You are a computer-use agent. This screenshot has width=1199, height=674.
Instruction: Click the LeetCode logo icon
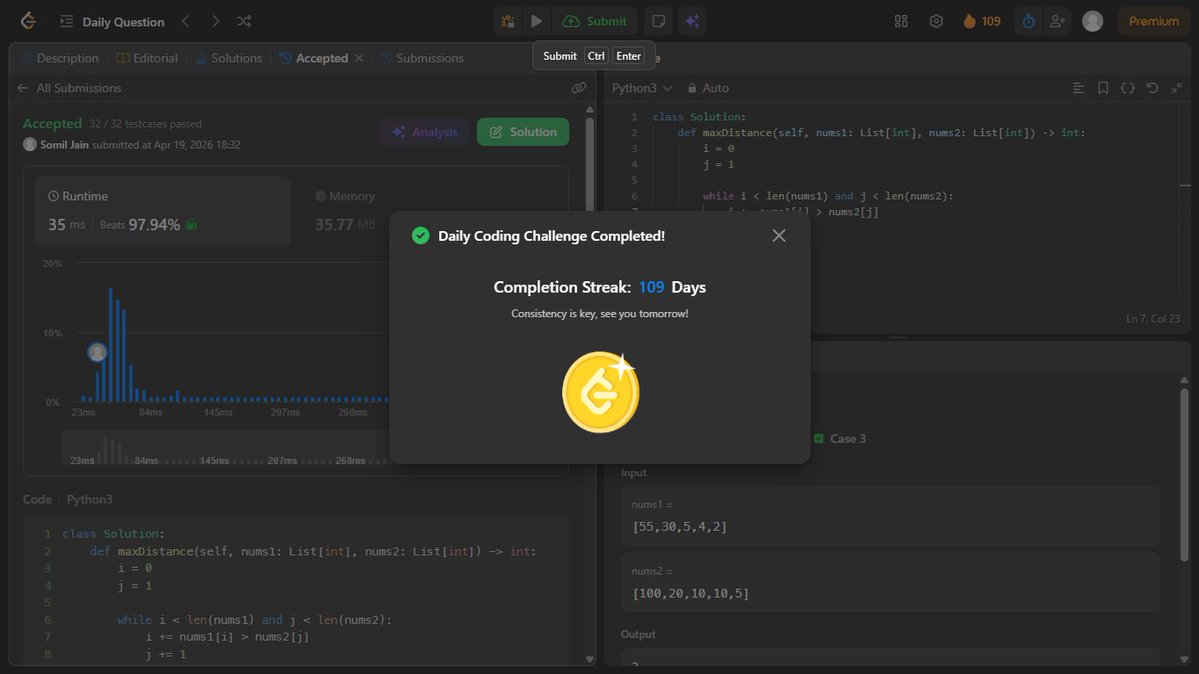click(28, 21)
